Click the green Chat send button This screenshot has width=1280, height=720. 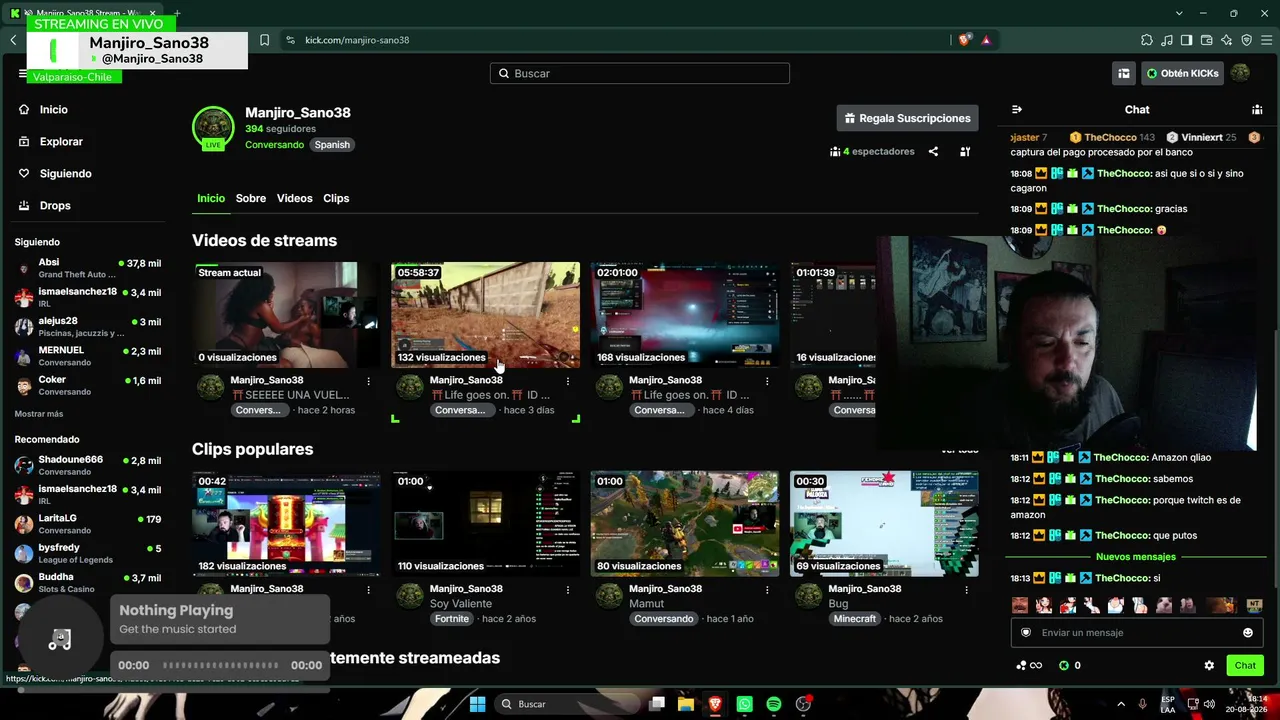point(1245,666)
